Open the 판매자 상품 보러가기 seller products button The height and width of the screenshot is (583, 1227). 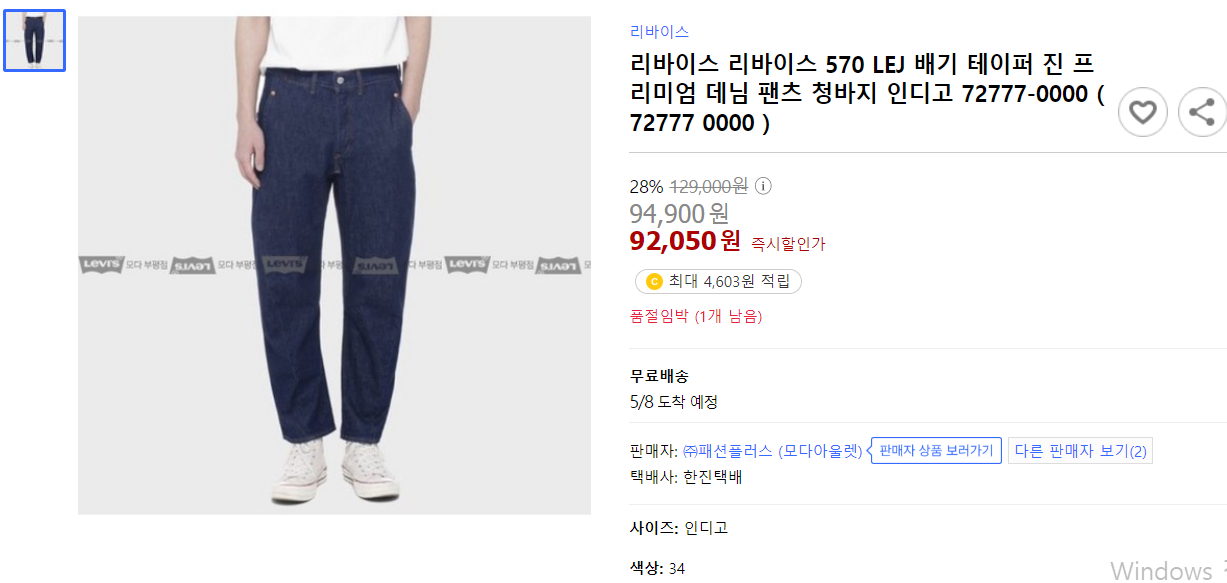coord(935,449)
